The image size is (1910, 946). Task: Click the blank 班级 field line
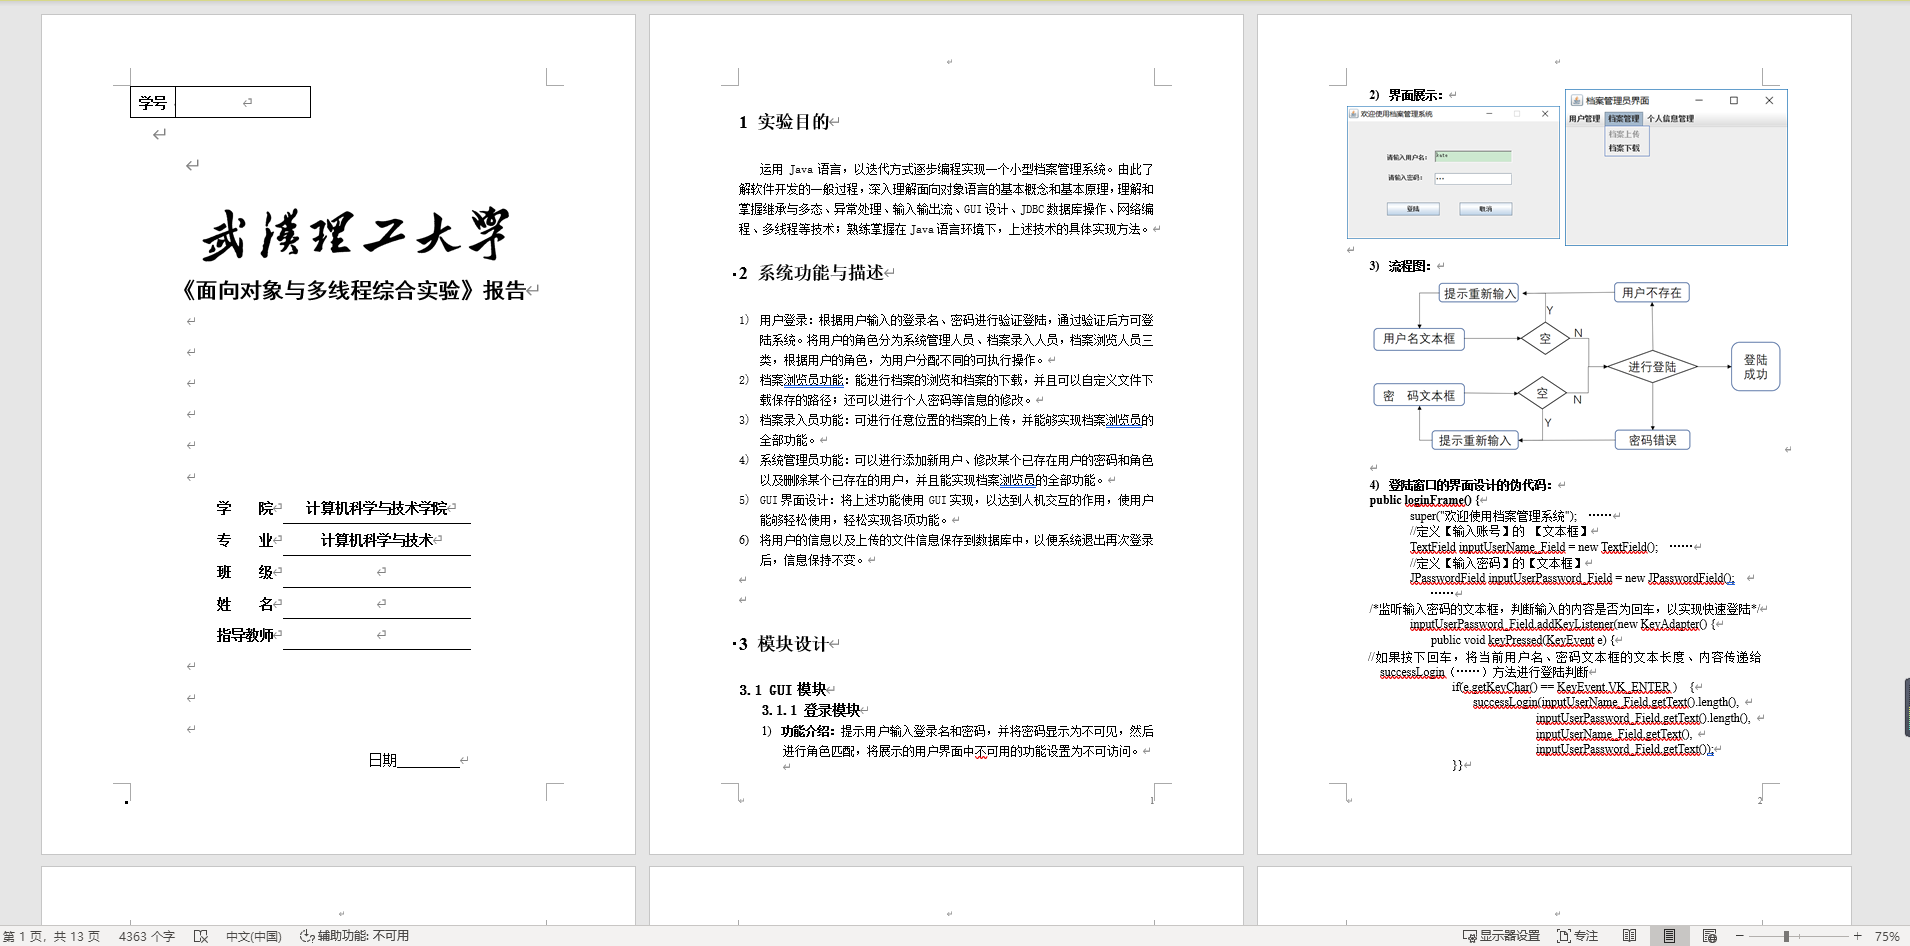(x=376, y=572)
